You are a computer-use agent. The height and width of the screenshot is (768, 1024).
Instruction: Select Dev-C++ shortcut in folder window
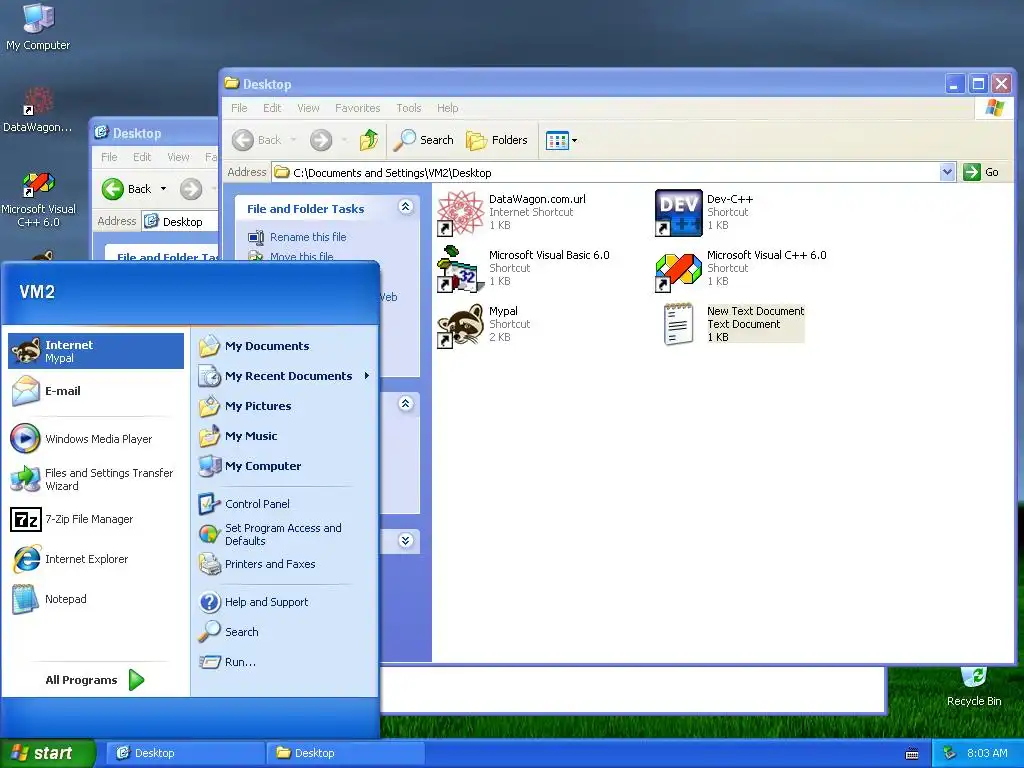point(705,212)
